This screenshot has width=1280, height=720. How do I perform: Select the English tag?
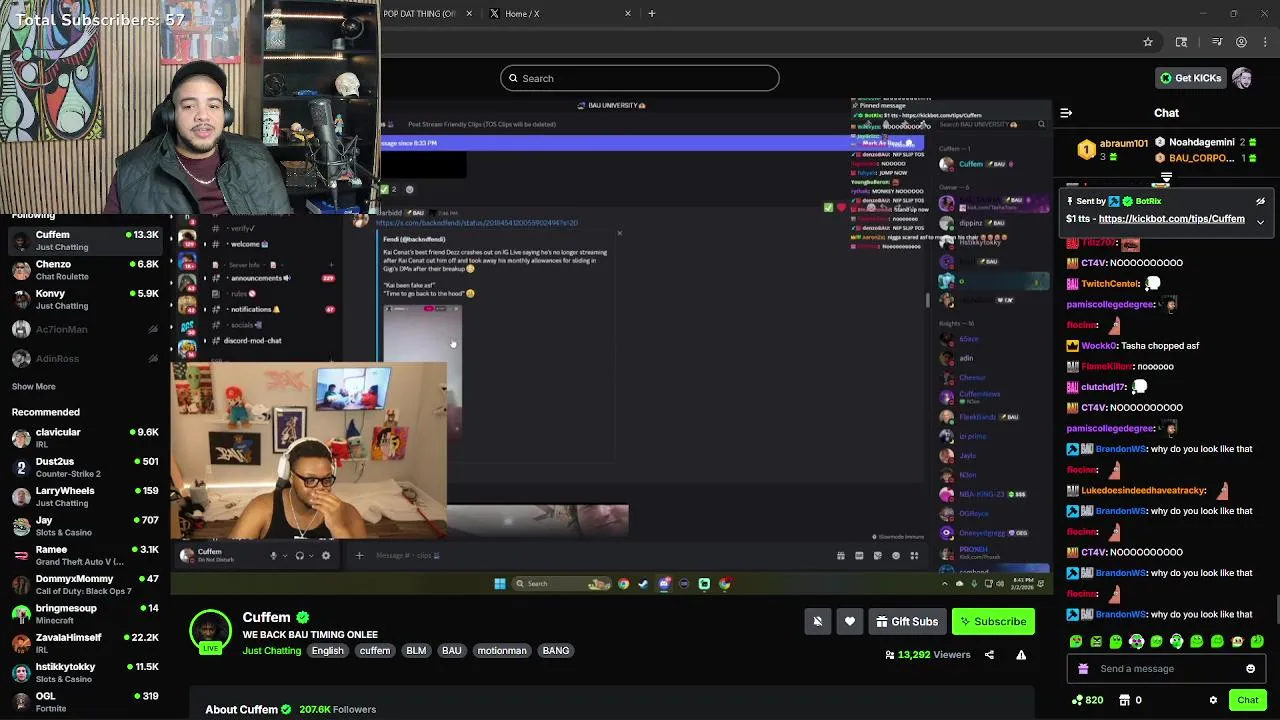[x=327, y=651]
